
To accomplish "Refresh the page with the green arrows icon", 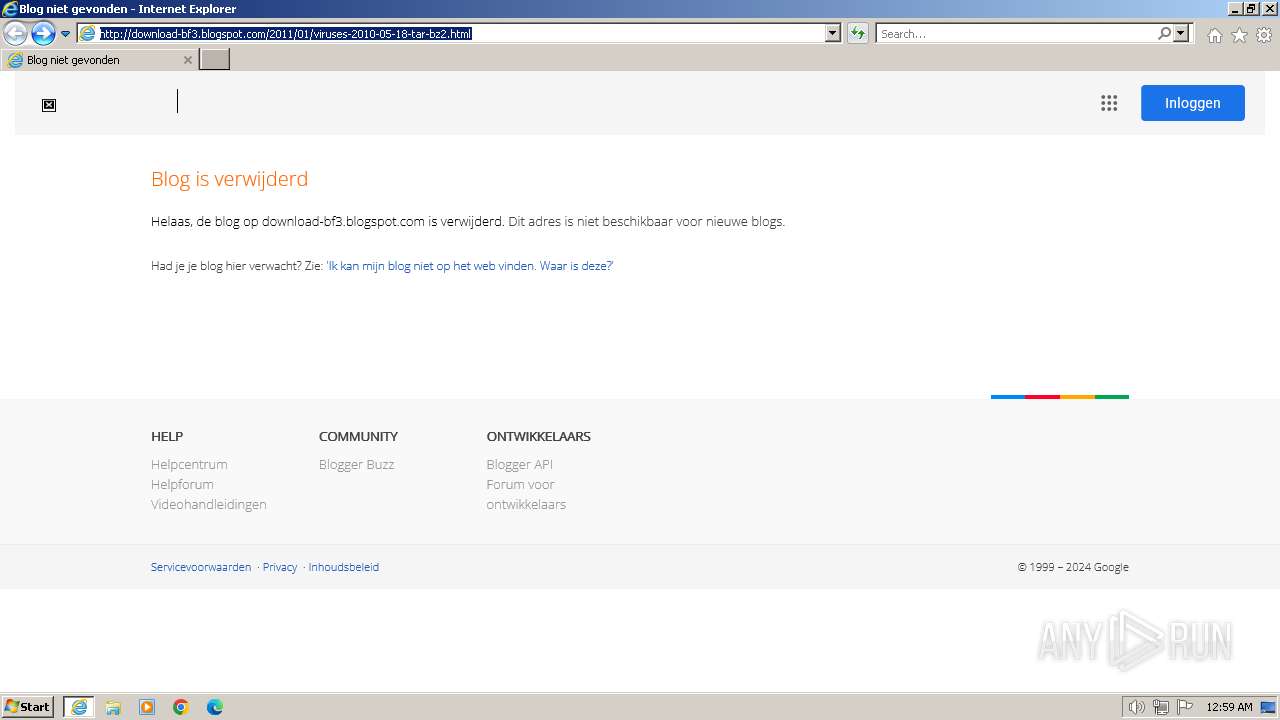I will 858,34.
